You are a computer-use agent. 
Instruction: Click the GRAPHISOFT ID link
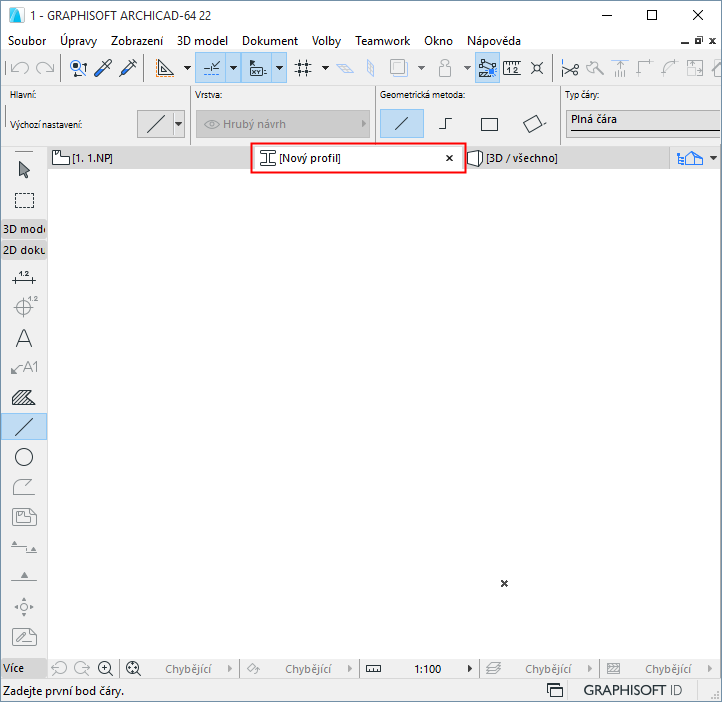click(633, 690)
